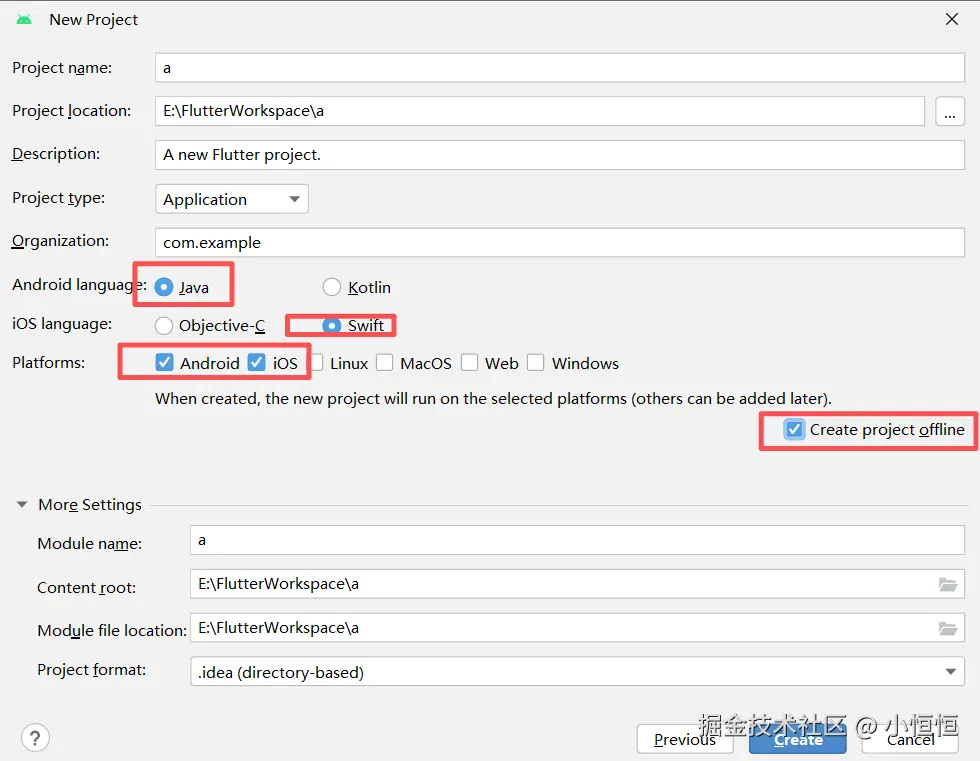
Task: Click the 'Platforms:' label
Action: tap(48, 362)
